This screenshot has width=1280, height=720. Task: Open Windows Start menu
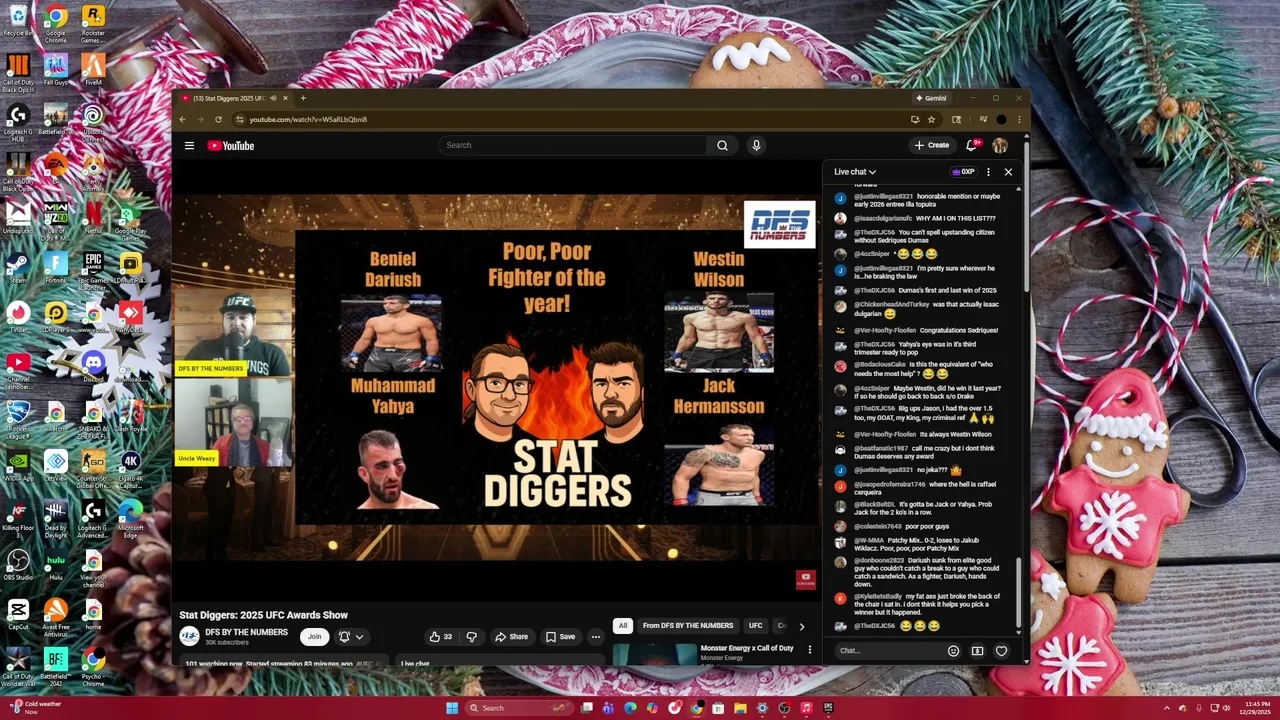(452, 708)
